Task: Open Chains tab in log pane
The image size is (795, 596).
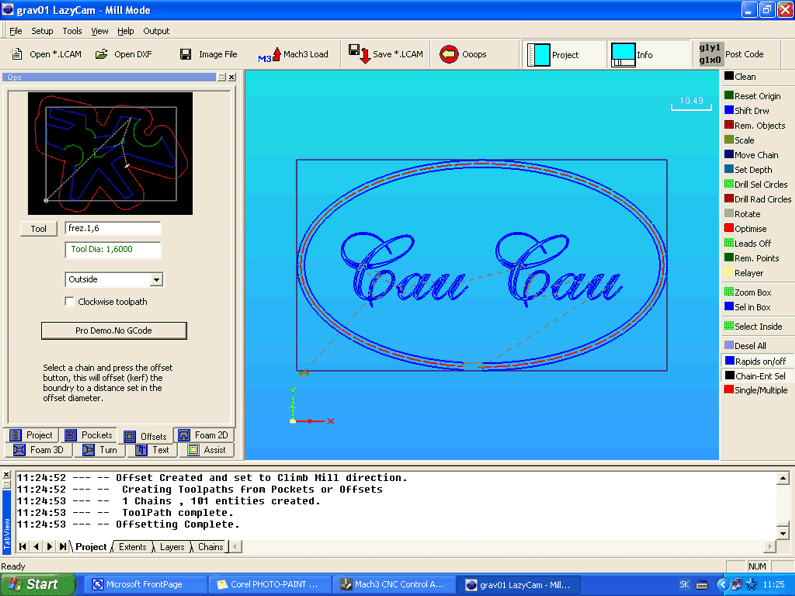Action: point(210,547)
